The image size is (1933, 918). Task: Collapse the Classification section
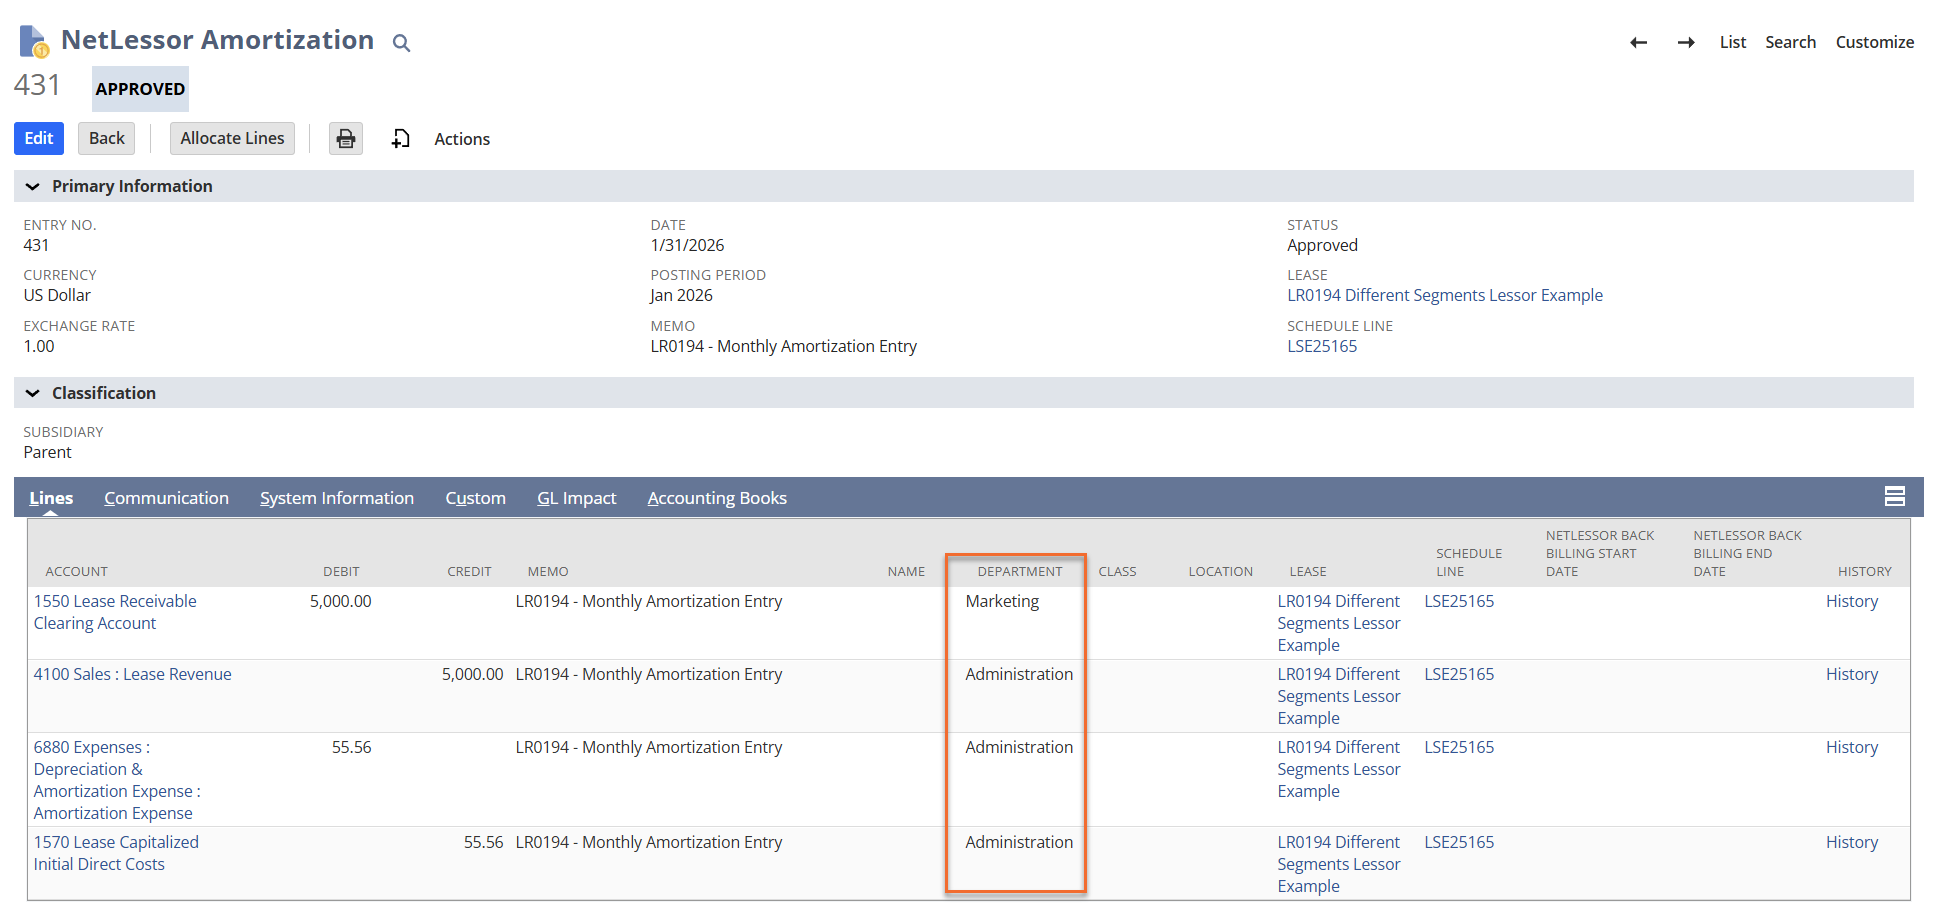(x=33, y=394)
